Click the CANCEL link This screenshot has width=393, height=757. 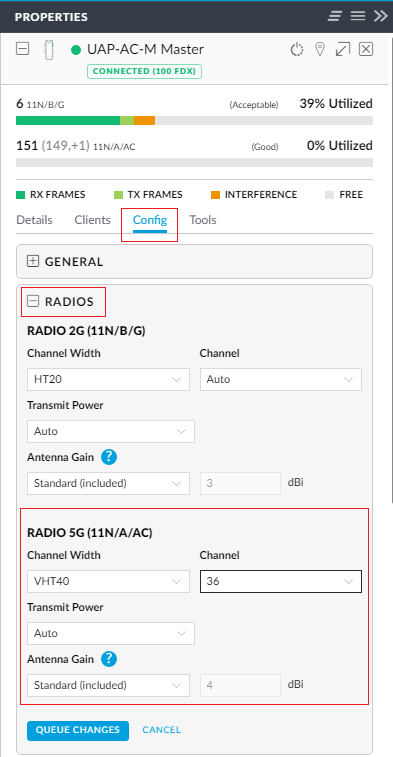click(161, 730)
